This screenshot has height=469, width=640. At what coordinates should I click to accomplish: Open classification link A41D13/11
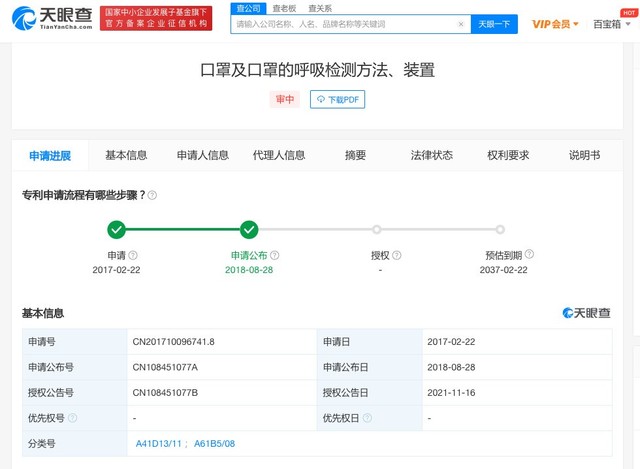coord(158,444)
